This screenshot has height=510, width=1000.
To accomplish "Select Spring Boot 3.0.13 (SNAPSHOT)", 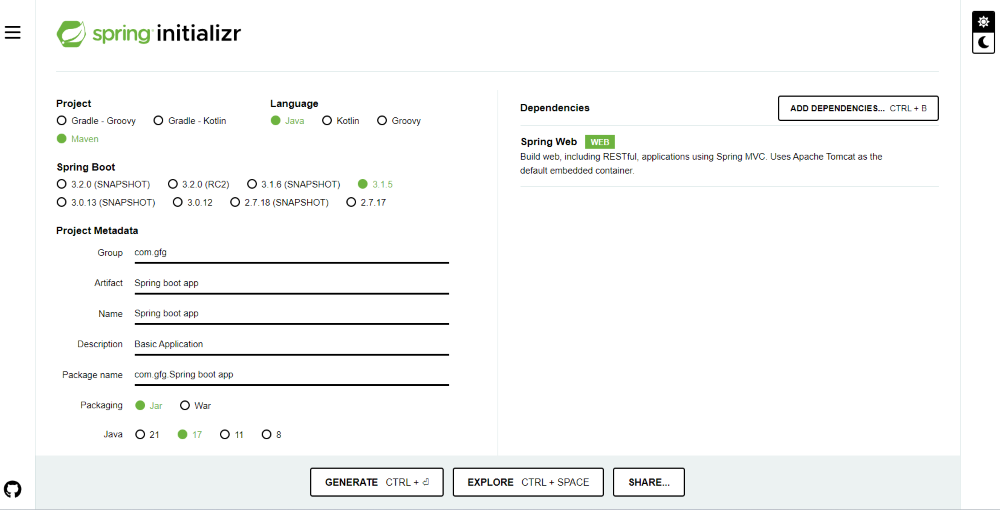I will pos(106,202).
